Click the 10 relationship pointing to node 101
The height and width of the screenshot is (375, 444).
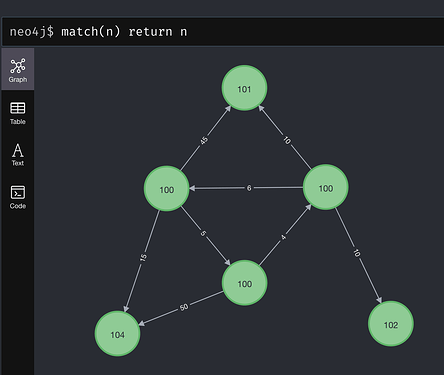click(x=287, y=141)
